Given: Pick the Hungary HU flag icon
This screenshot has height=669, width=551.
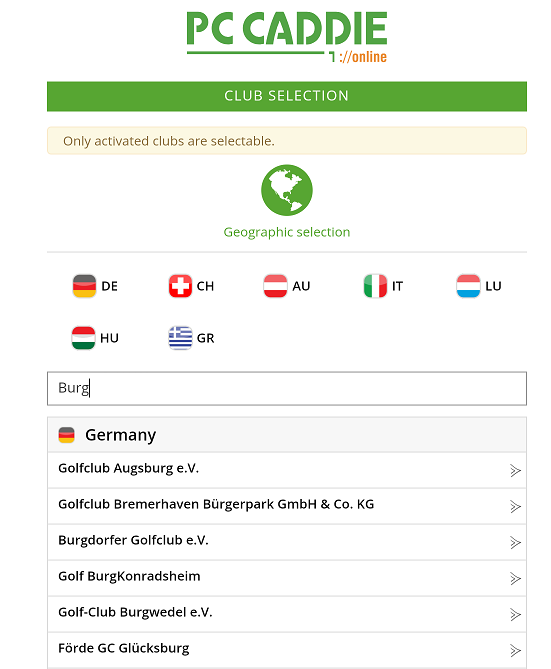Looking at the screenshot, I should (83, 338).
